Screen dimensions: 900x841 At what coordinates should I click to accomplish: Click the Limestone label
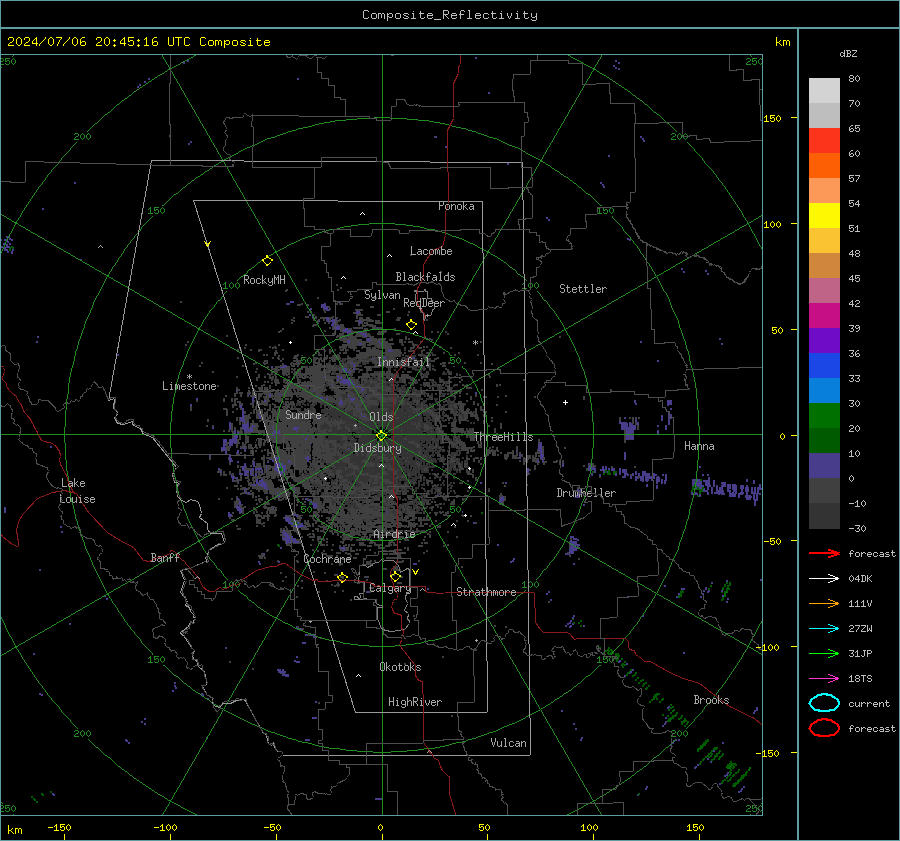point(189,386)
